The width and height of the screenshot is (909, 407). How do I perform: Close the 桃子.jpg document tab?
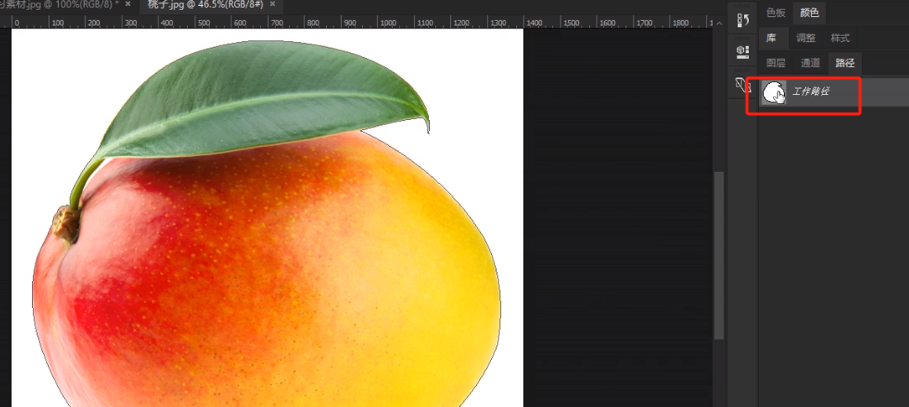point(272,4)
